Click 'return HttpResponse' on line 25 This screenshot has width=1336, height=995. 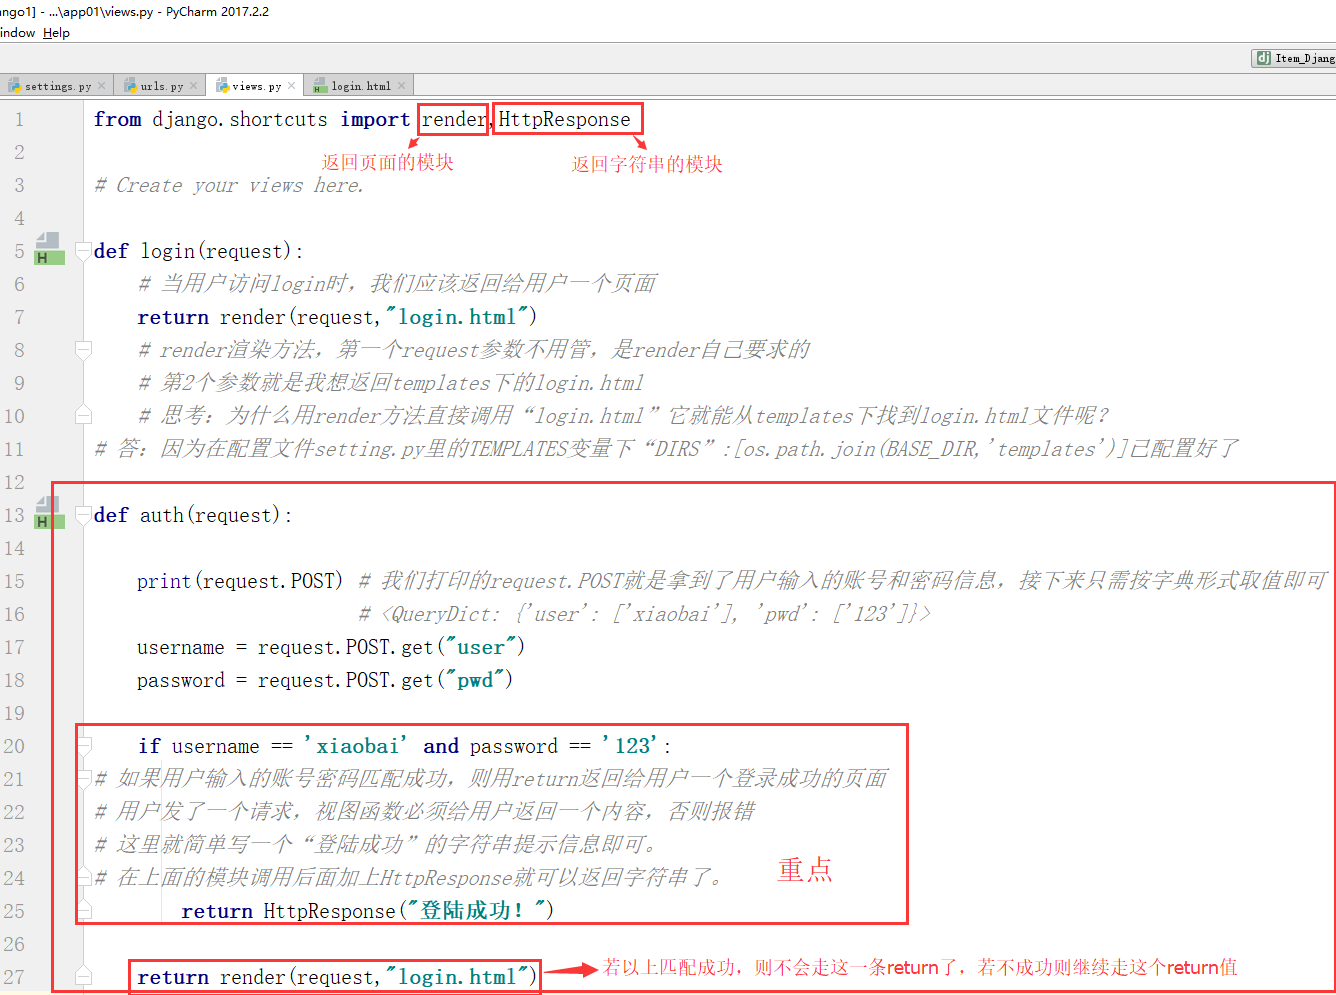(x=289, y=911)
